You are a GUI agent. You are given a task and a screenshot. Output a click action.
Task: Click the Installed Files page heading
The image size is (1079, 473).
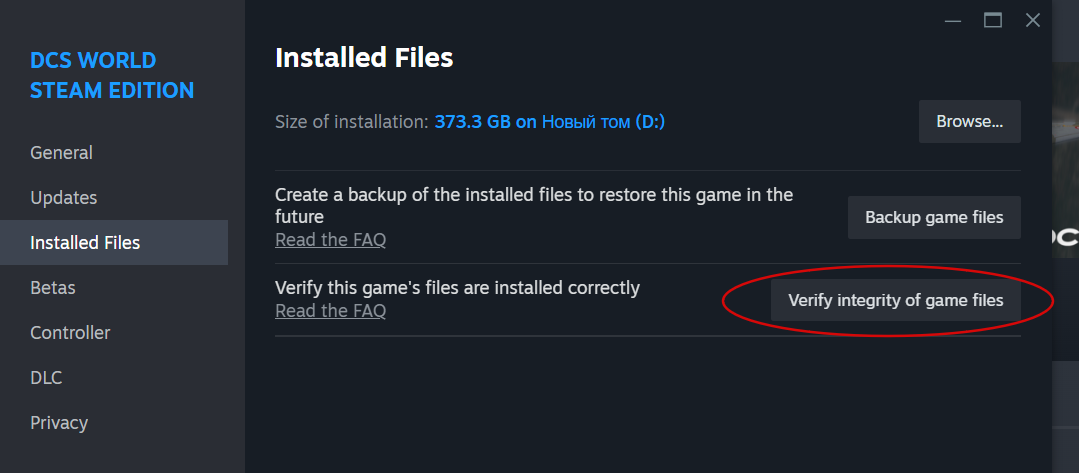(364, 58)
